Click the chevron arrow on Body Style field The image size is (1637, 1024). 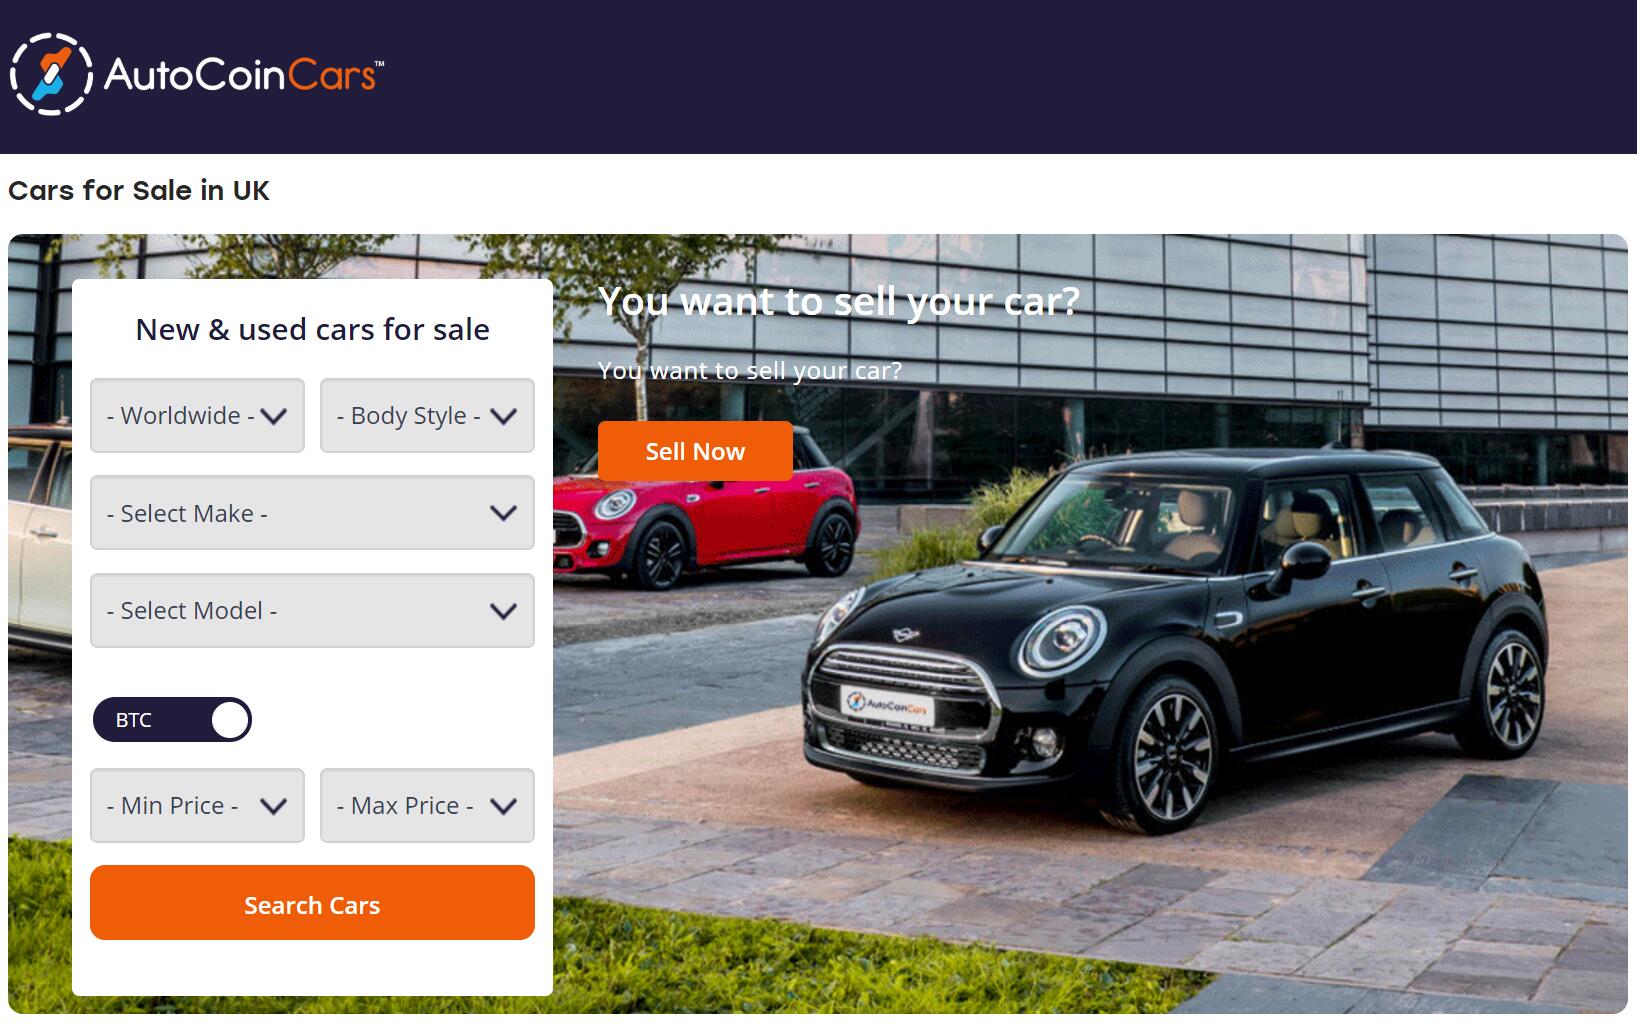503,416
